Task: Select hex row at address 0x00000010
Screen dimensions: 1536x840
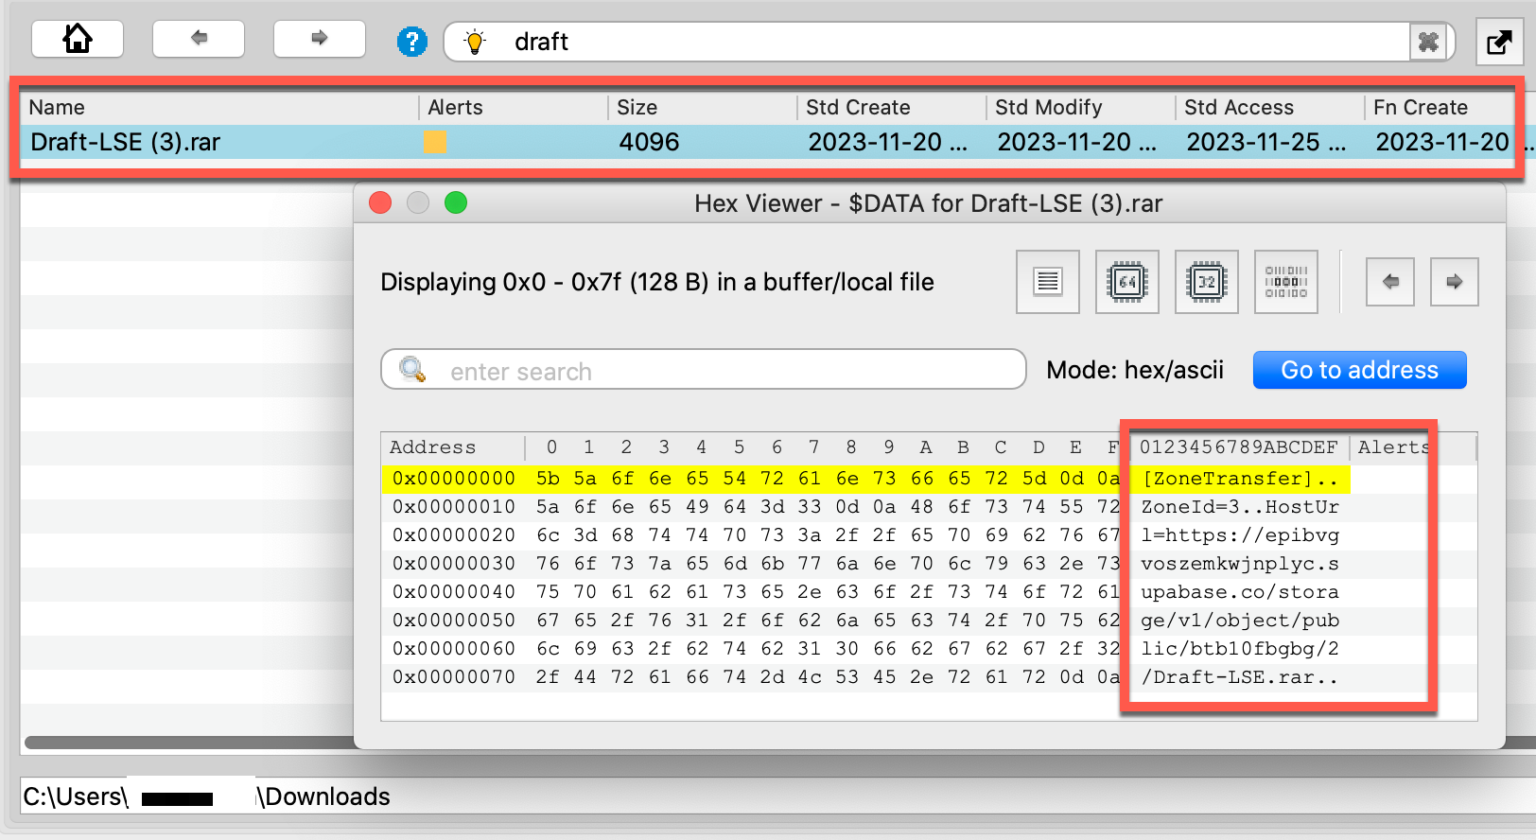Action: tap(453, 507)
